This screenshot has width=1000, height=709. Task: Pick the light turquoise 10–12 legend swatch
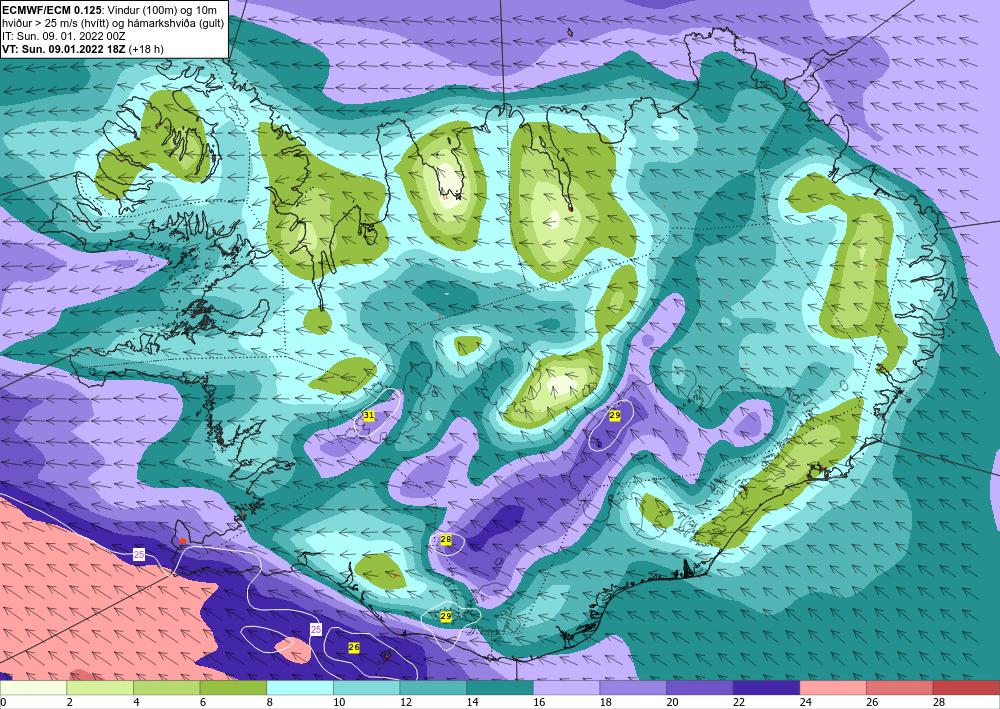tap(367, 688)
